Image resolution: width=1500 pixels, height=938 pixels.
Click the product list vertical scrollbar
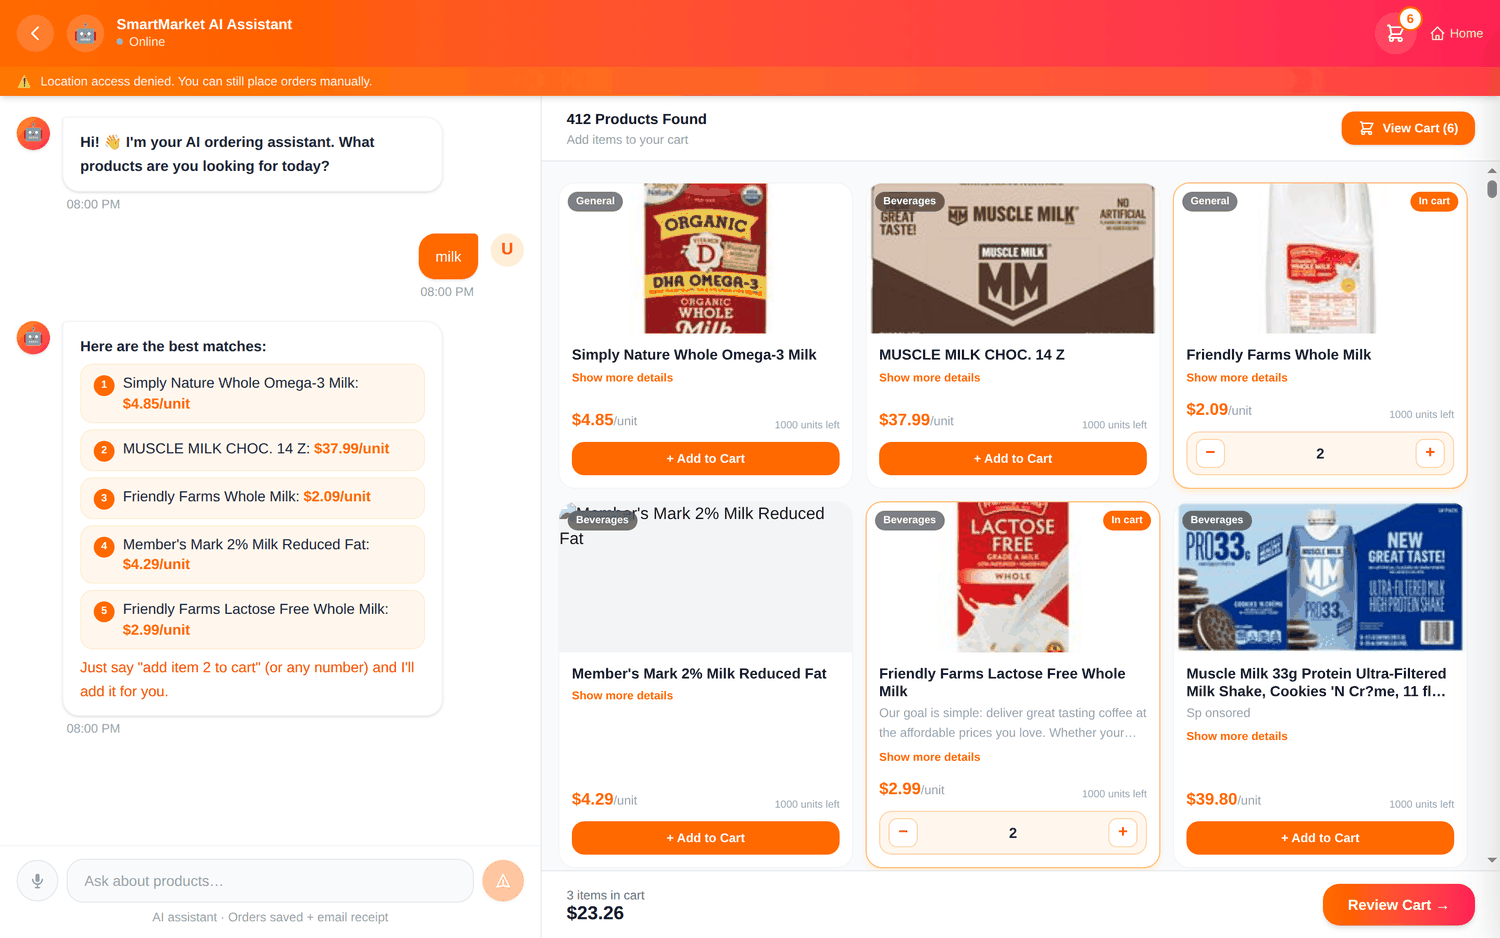[x=1492, y=188]
